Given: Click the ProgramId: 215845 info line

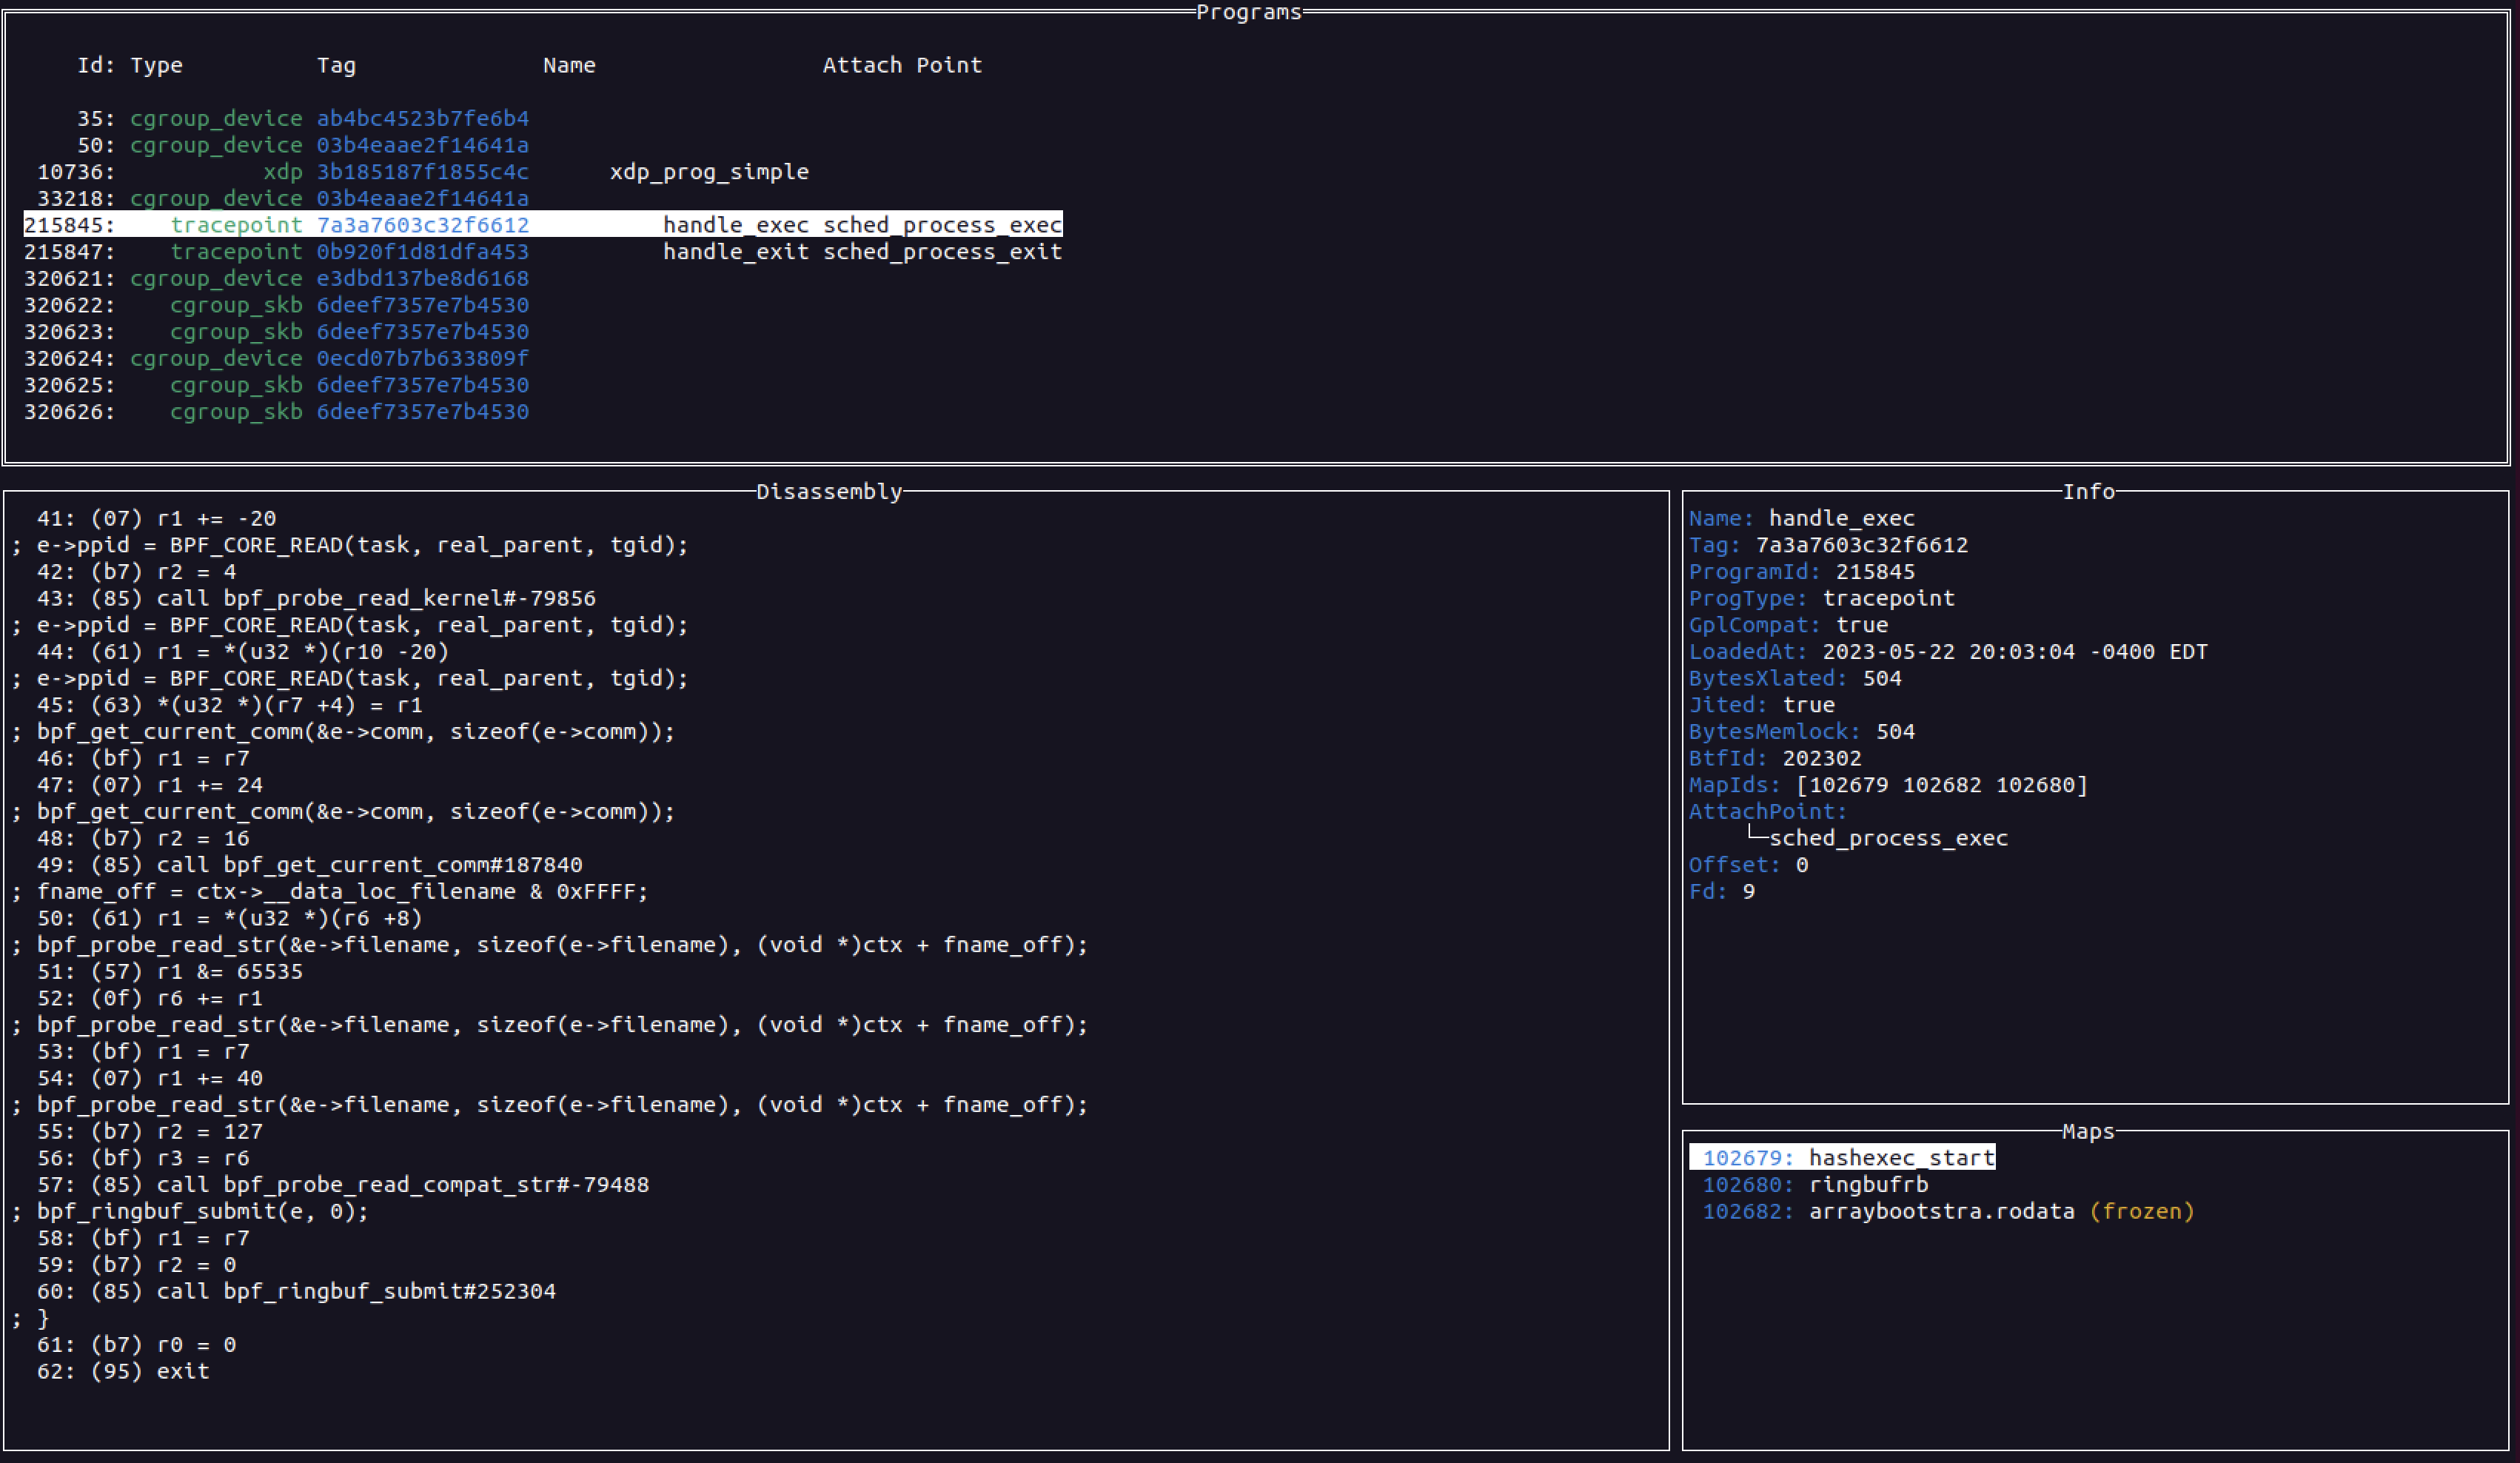Looking at the screenshot, I should point(1802,572).
